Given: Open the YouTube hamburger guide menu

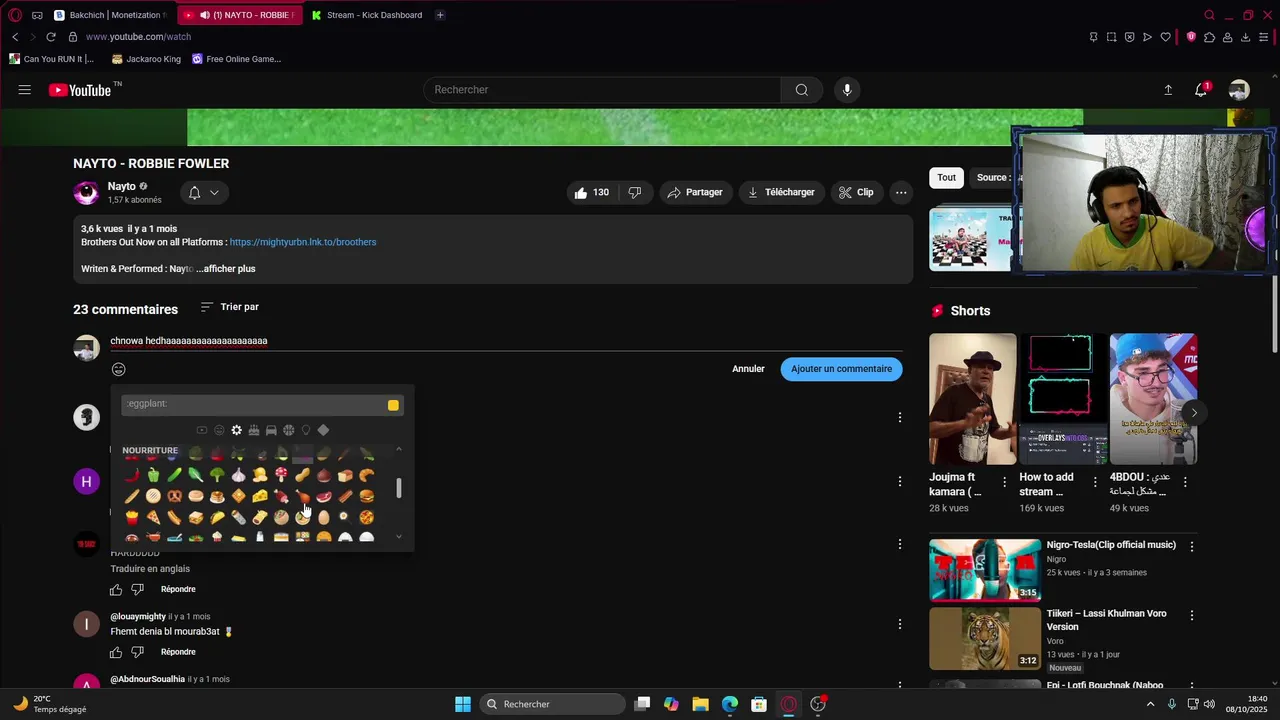Looking at the screenshot, I should [x=24, y=90].
